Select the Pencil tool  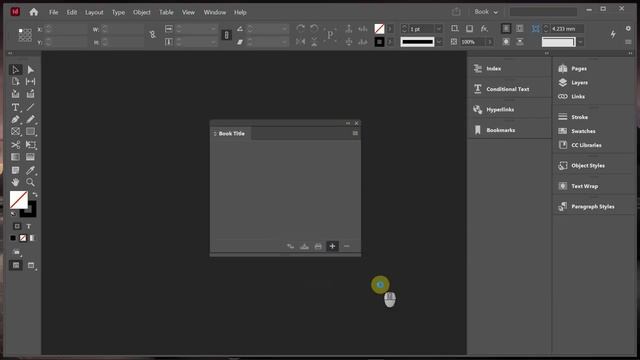click(31, 120)
